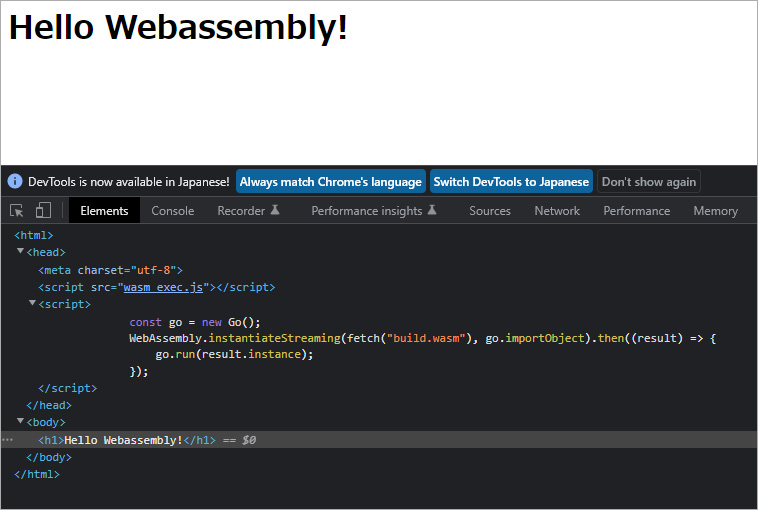The height and width of the screenshot is (510, 758).
Task: Click Don't show again button
Action: click(649, 181)
